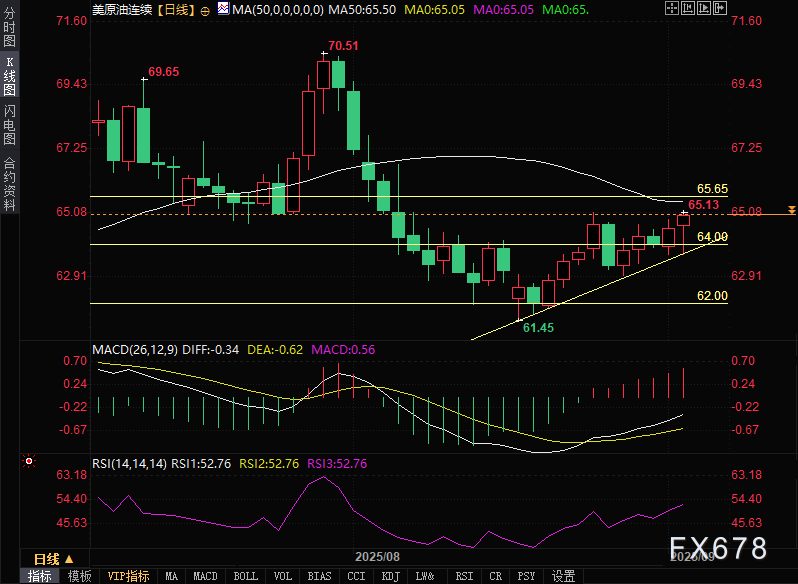798x584 pixels.
Task: Open the 分时图 sidebar view
Action: (9, 27)
